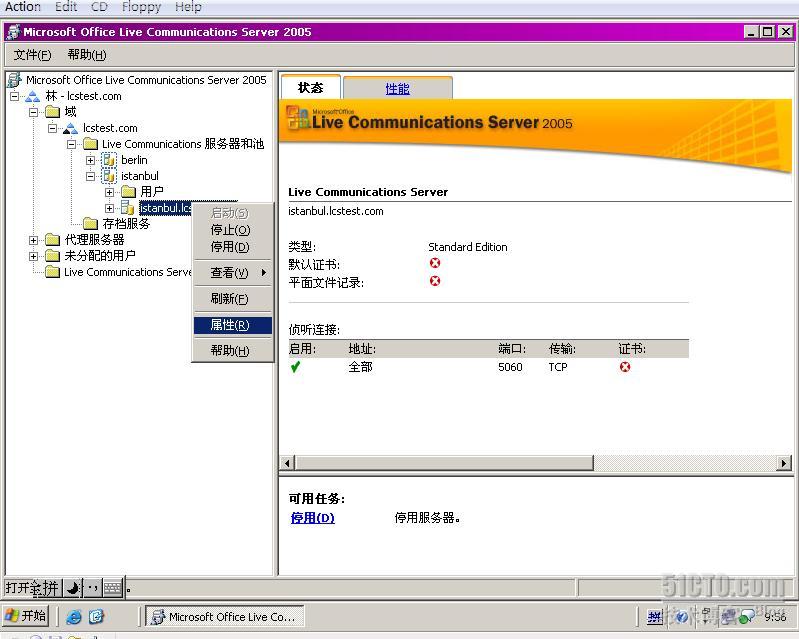Click the horizontal scrollbar left arrow

(287, 463)
